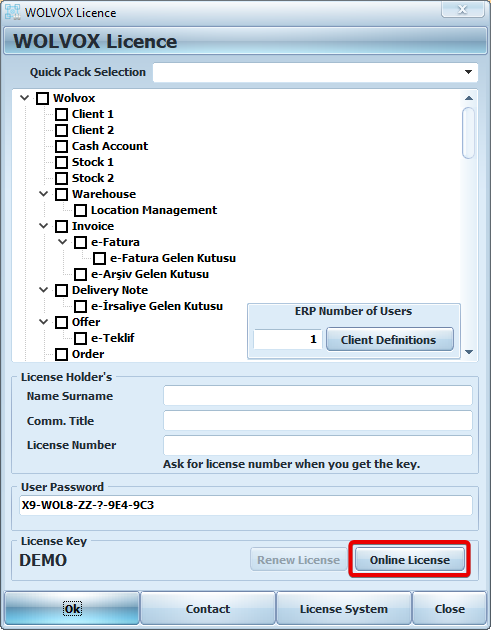Tick the Client 1 checkbox
Screen dimensions: 491x630
coord(61,114)
